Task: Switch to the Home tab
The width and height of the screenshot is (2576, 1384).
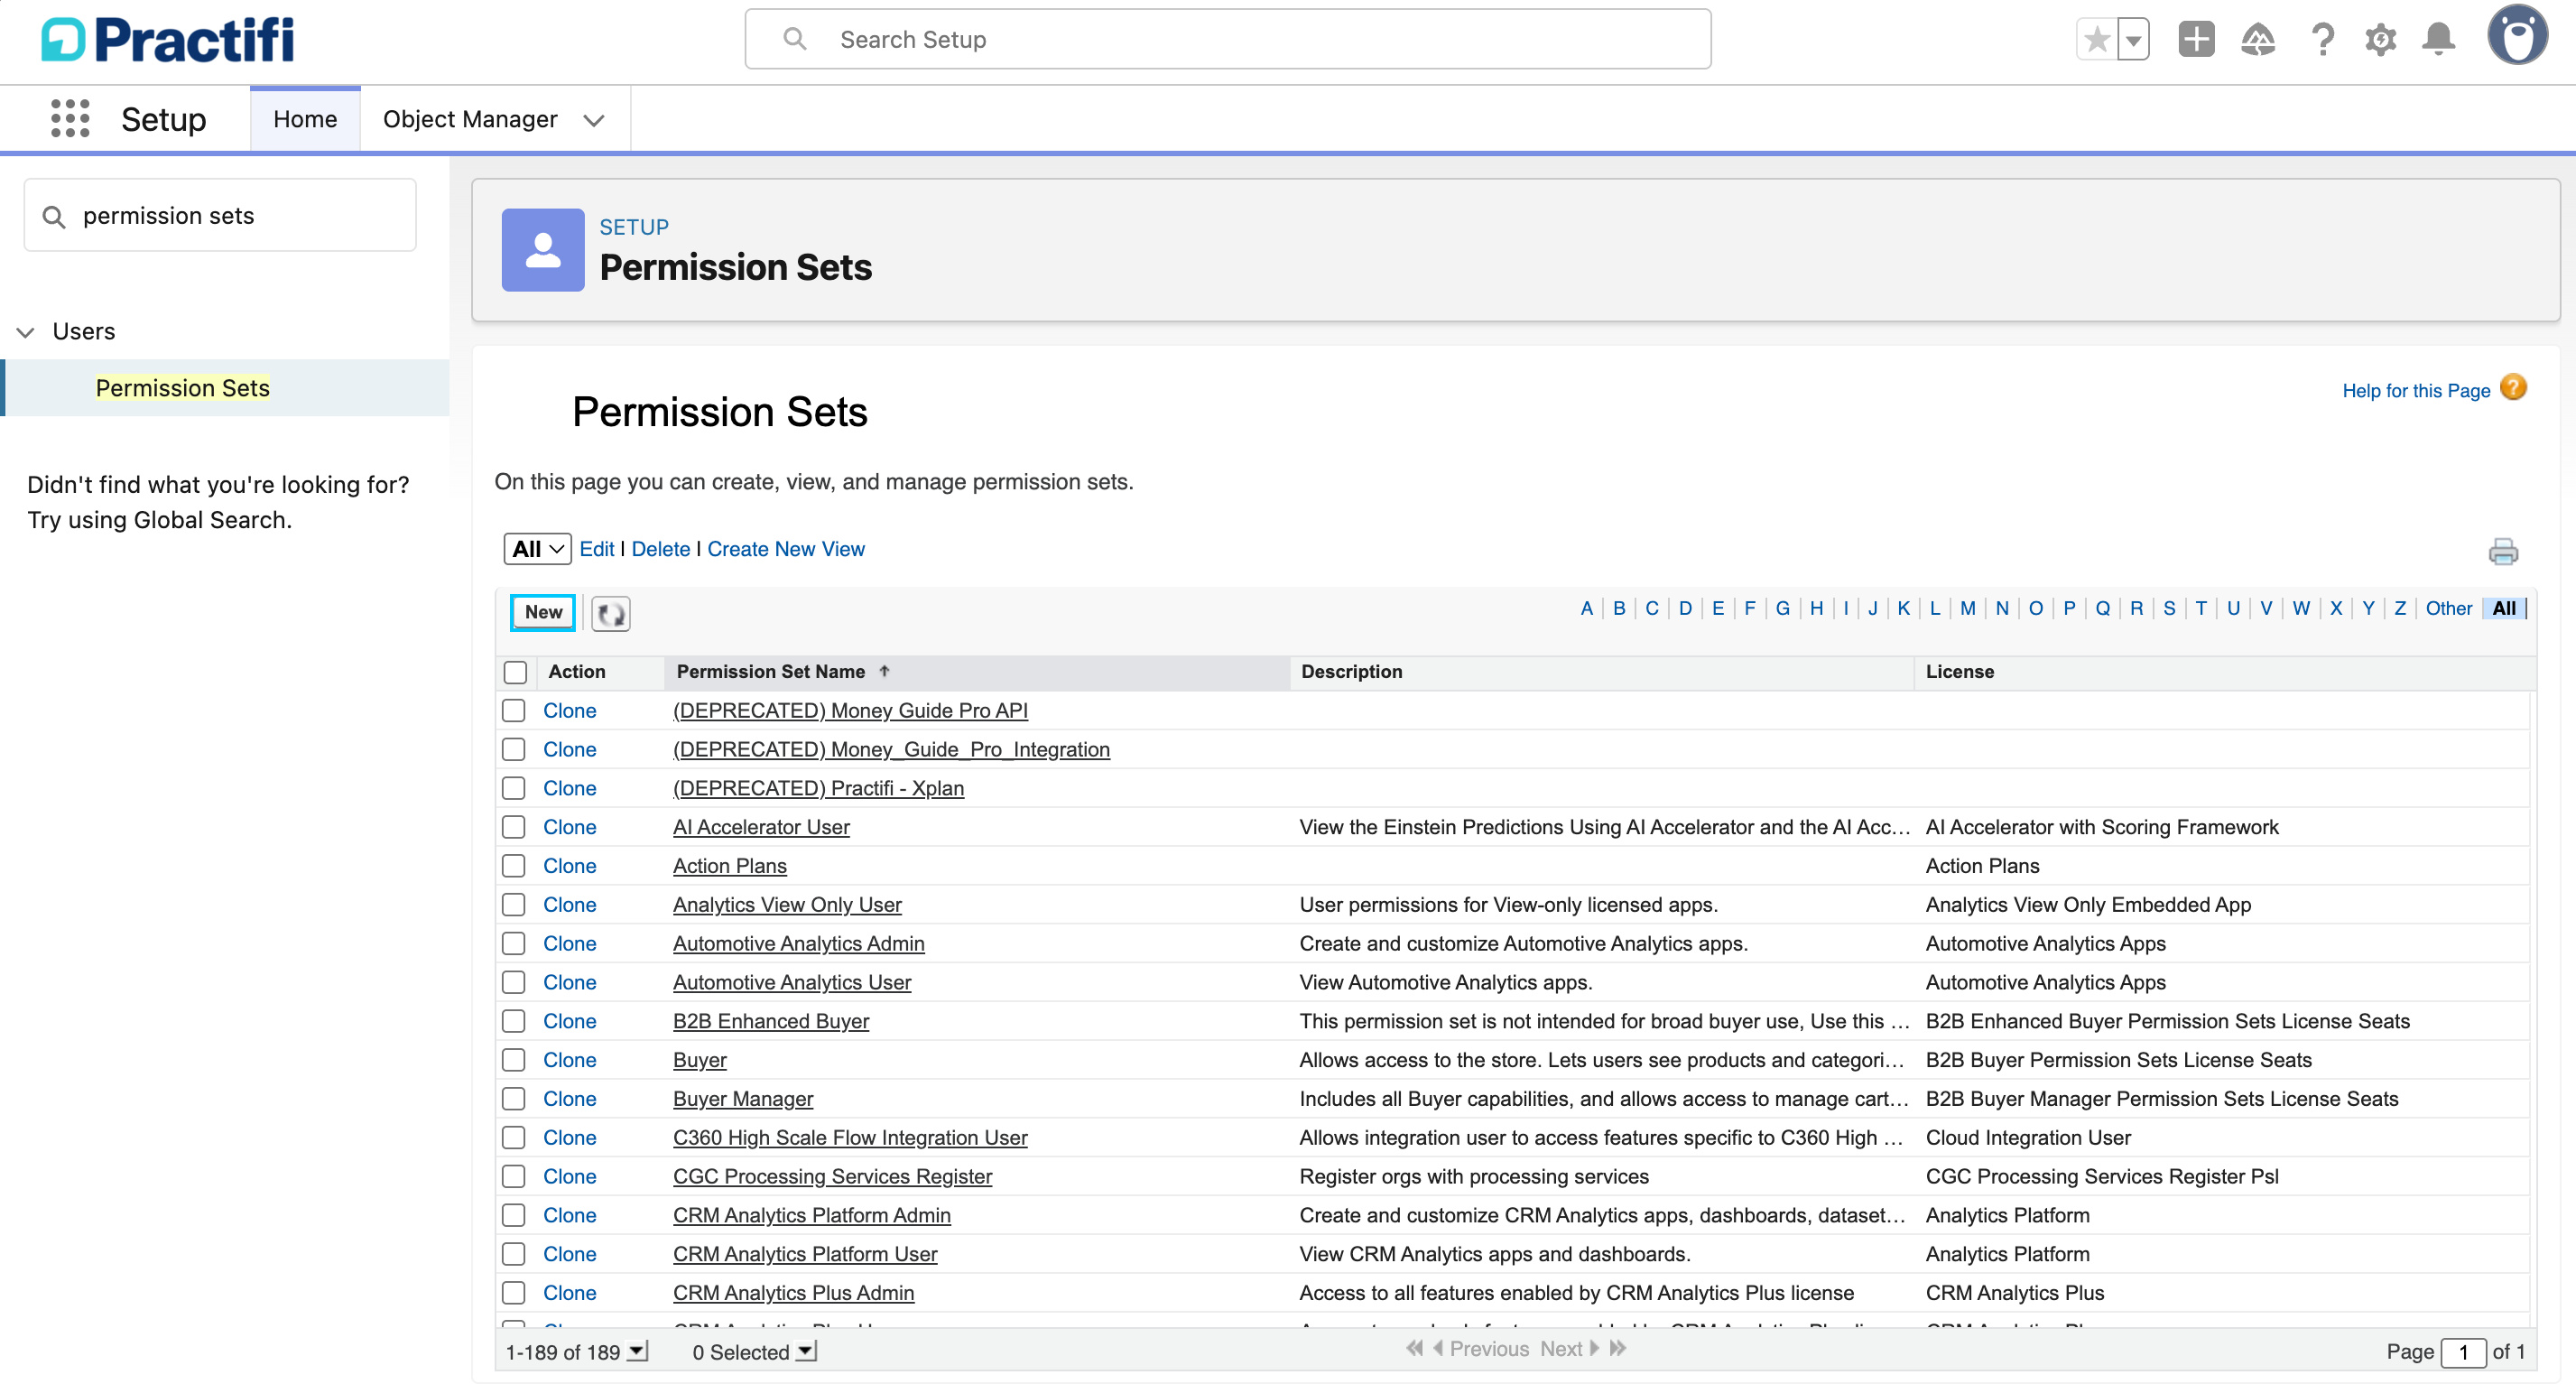Action: click(x=305, y=119)
